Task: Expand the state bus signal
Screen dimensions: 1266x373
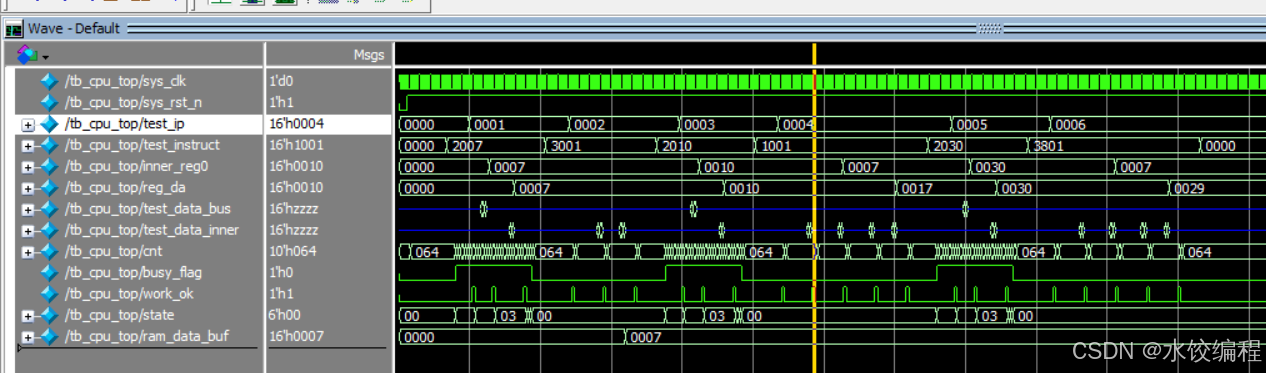Action: tap(28, 316)
